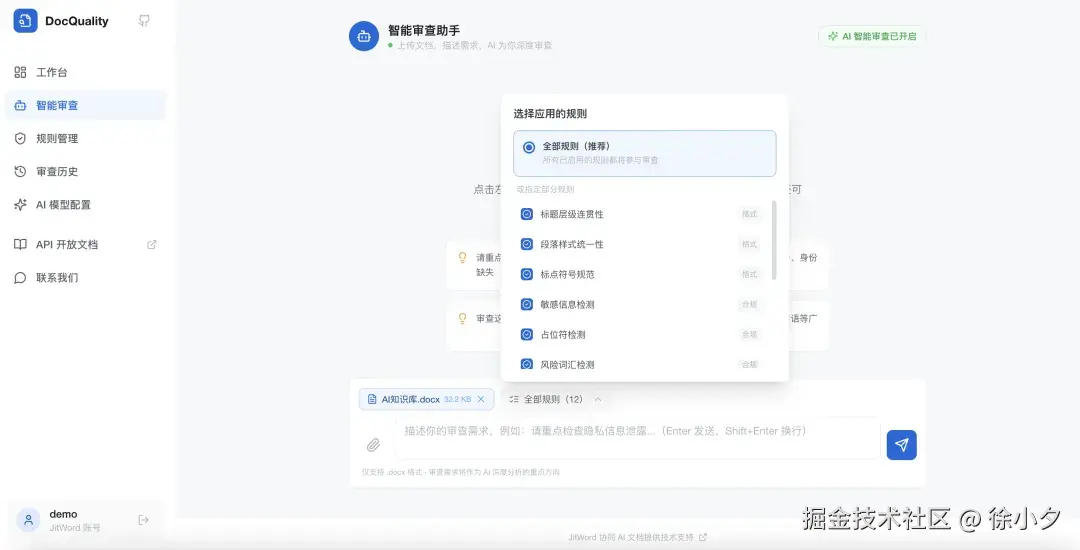
Task: Focus the 描述你的审查需求 input box
Action: pyautogui.click(x=637, y=438)
